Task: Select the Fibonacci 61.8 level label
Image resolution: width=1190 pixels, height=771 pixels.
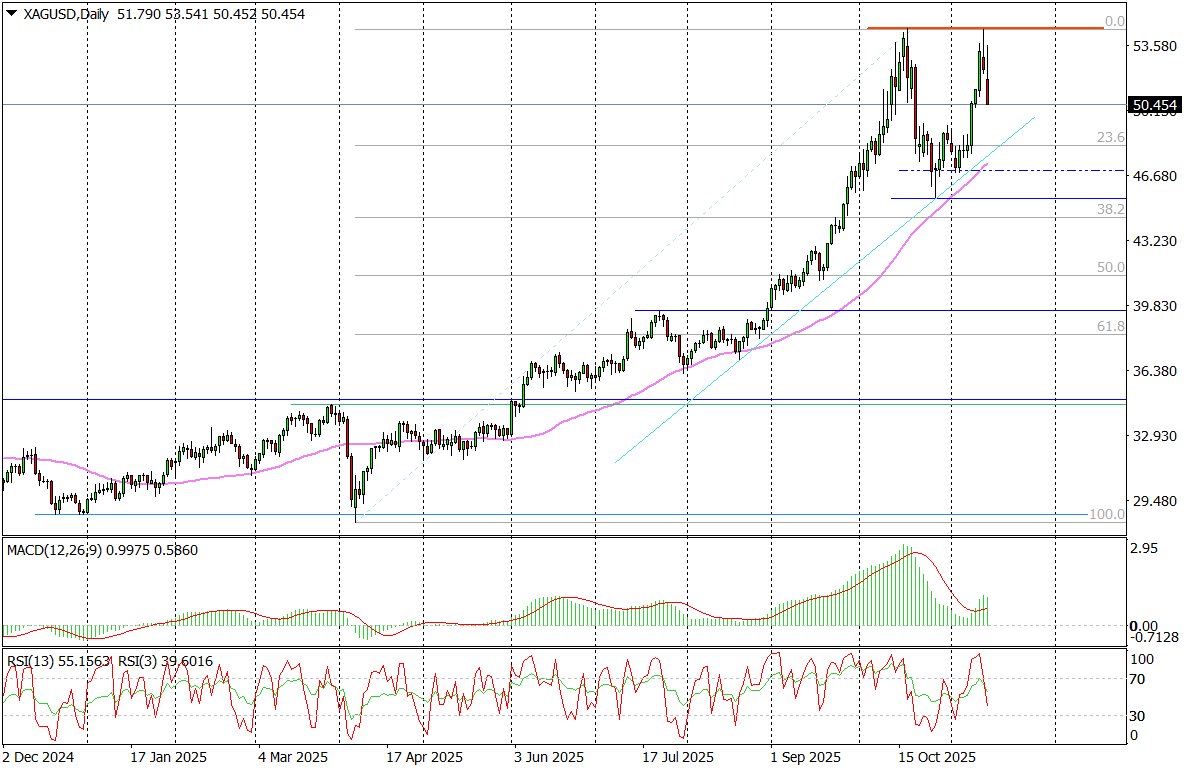Action: [x=1111, y=326]
